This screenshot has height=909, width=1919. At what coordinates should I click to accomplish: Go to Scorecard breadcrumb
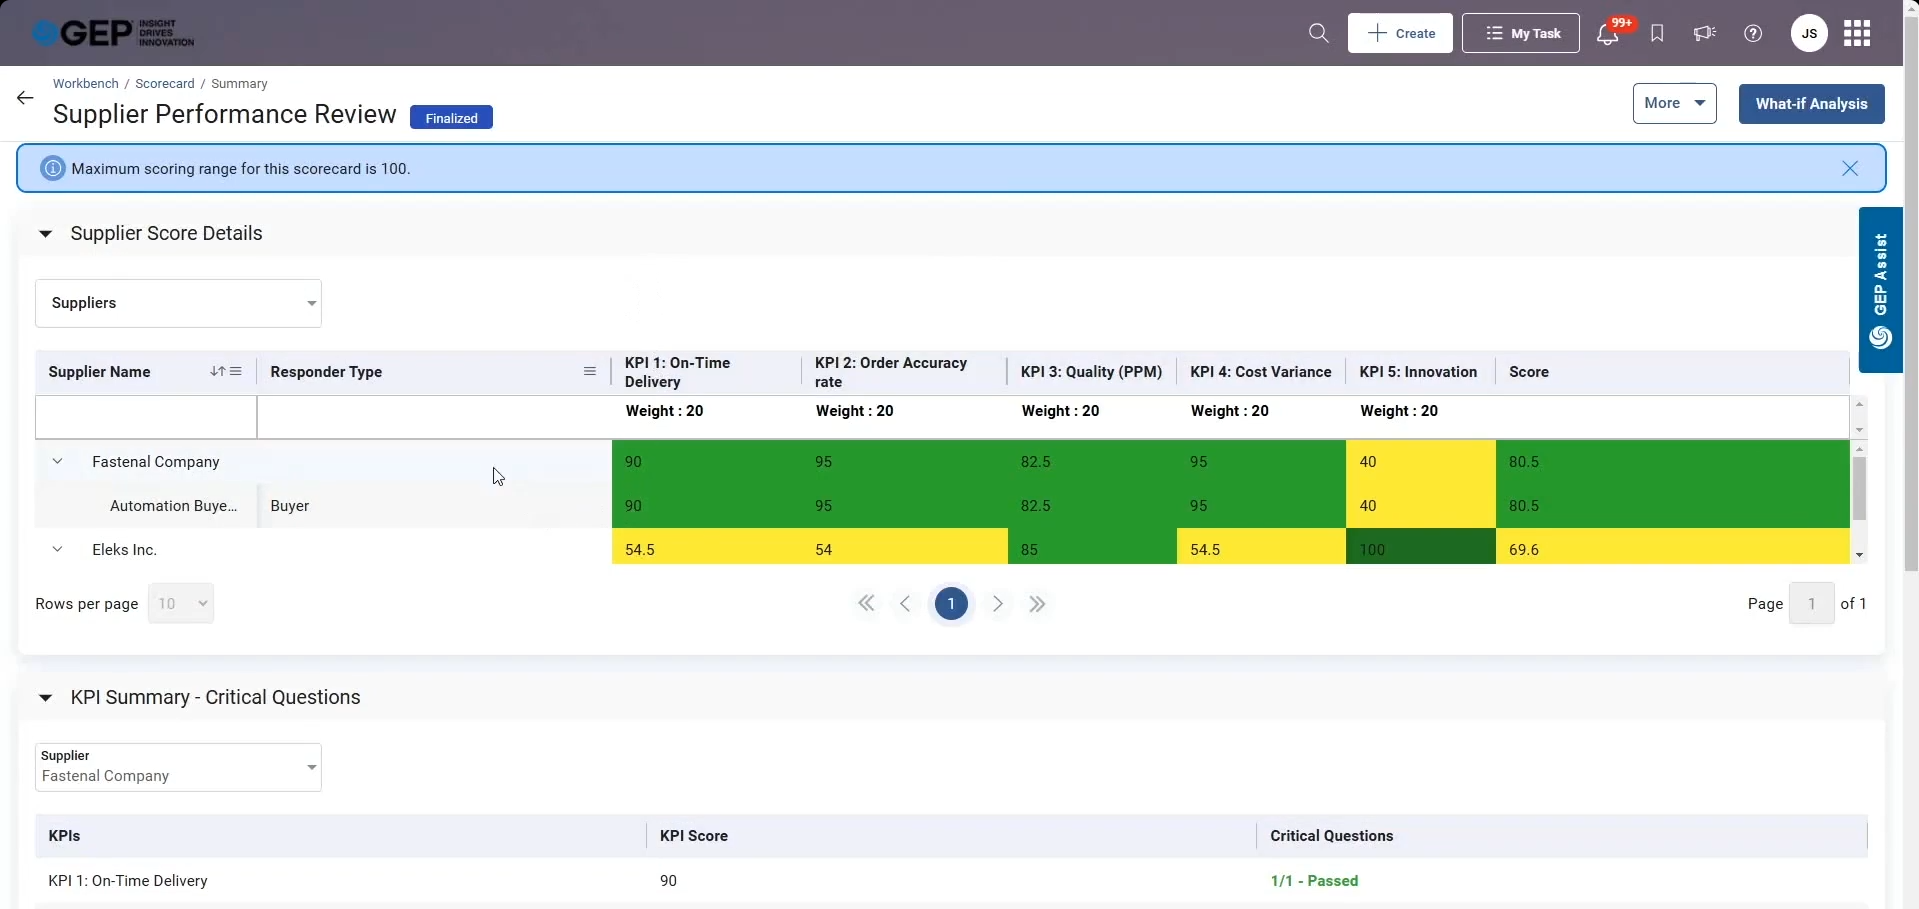[165, 84]
